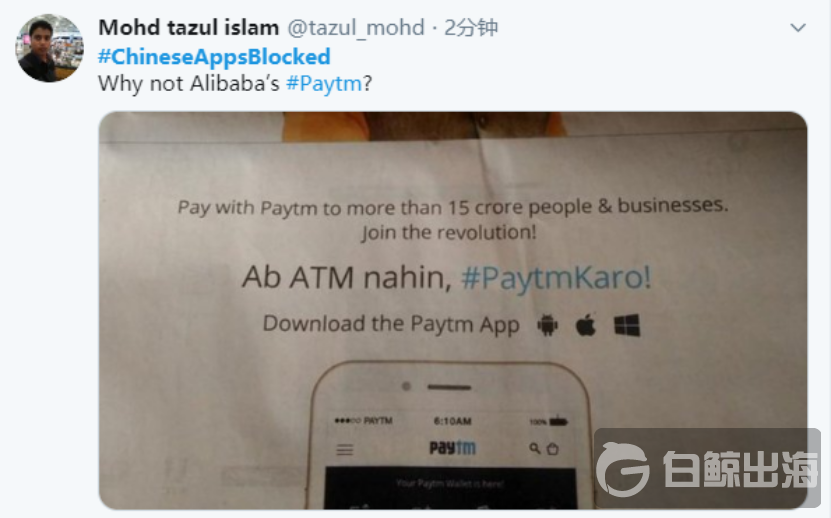Open the attached Paytm advertisement photo
The image size is (831, 518).
point(453,310)
